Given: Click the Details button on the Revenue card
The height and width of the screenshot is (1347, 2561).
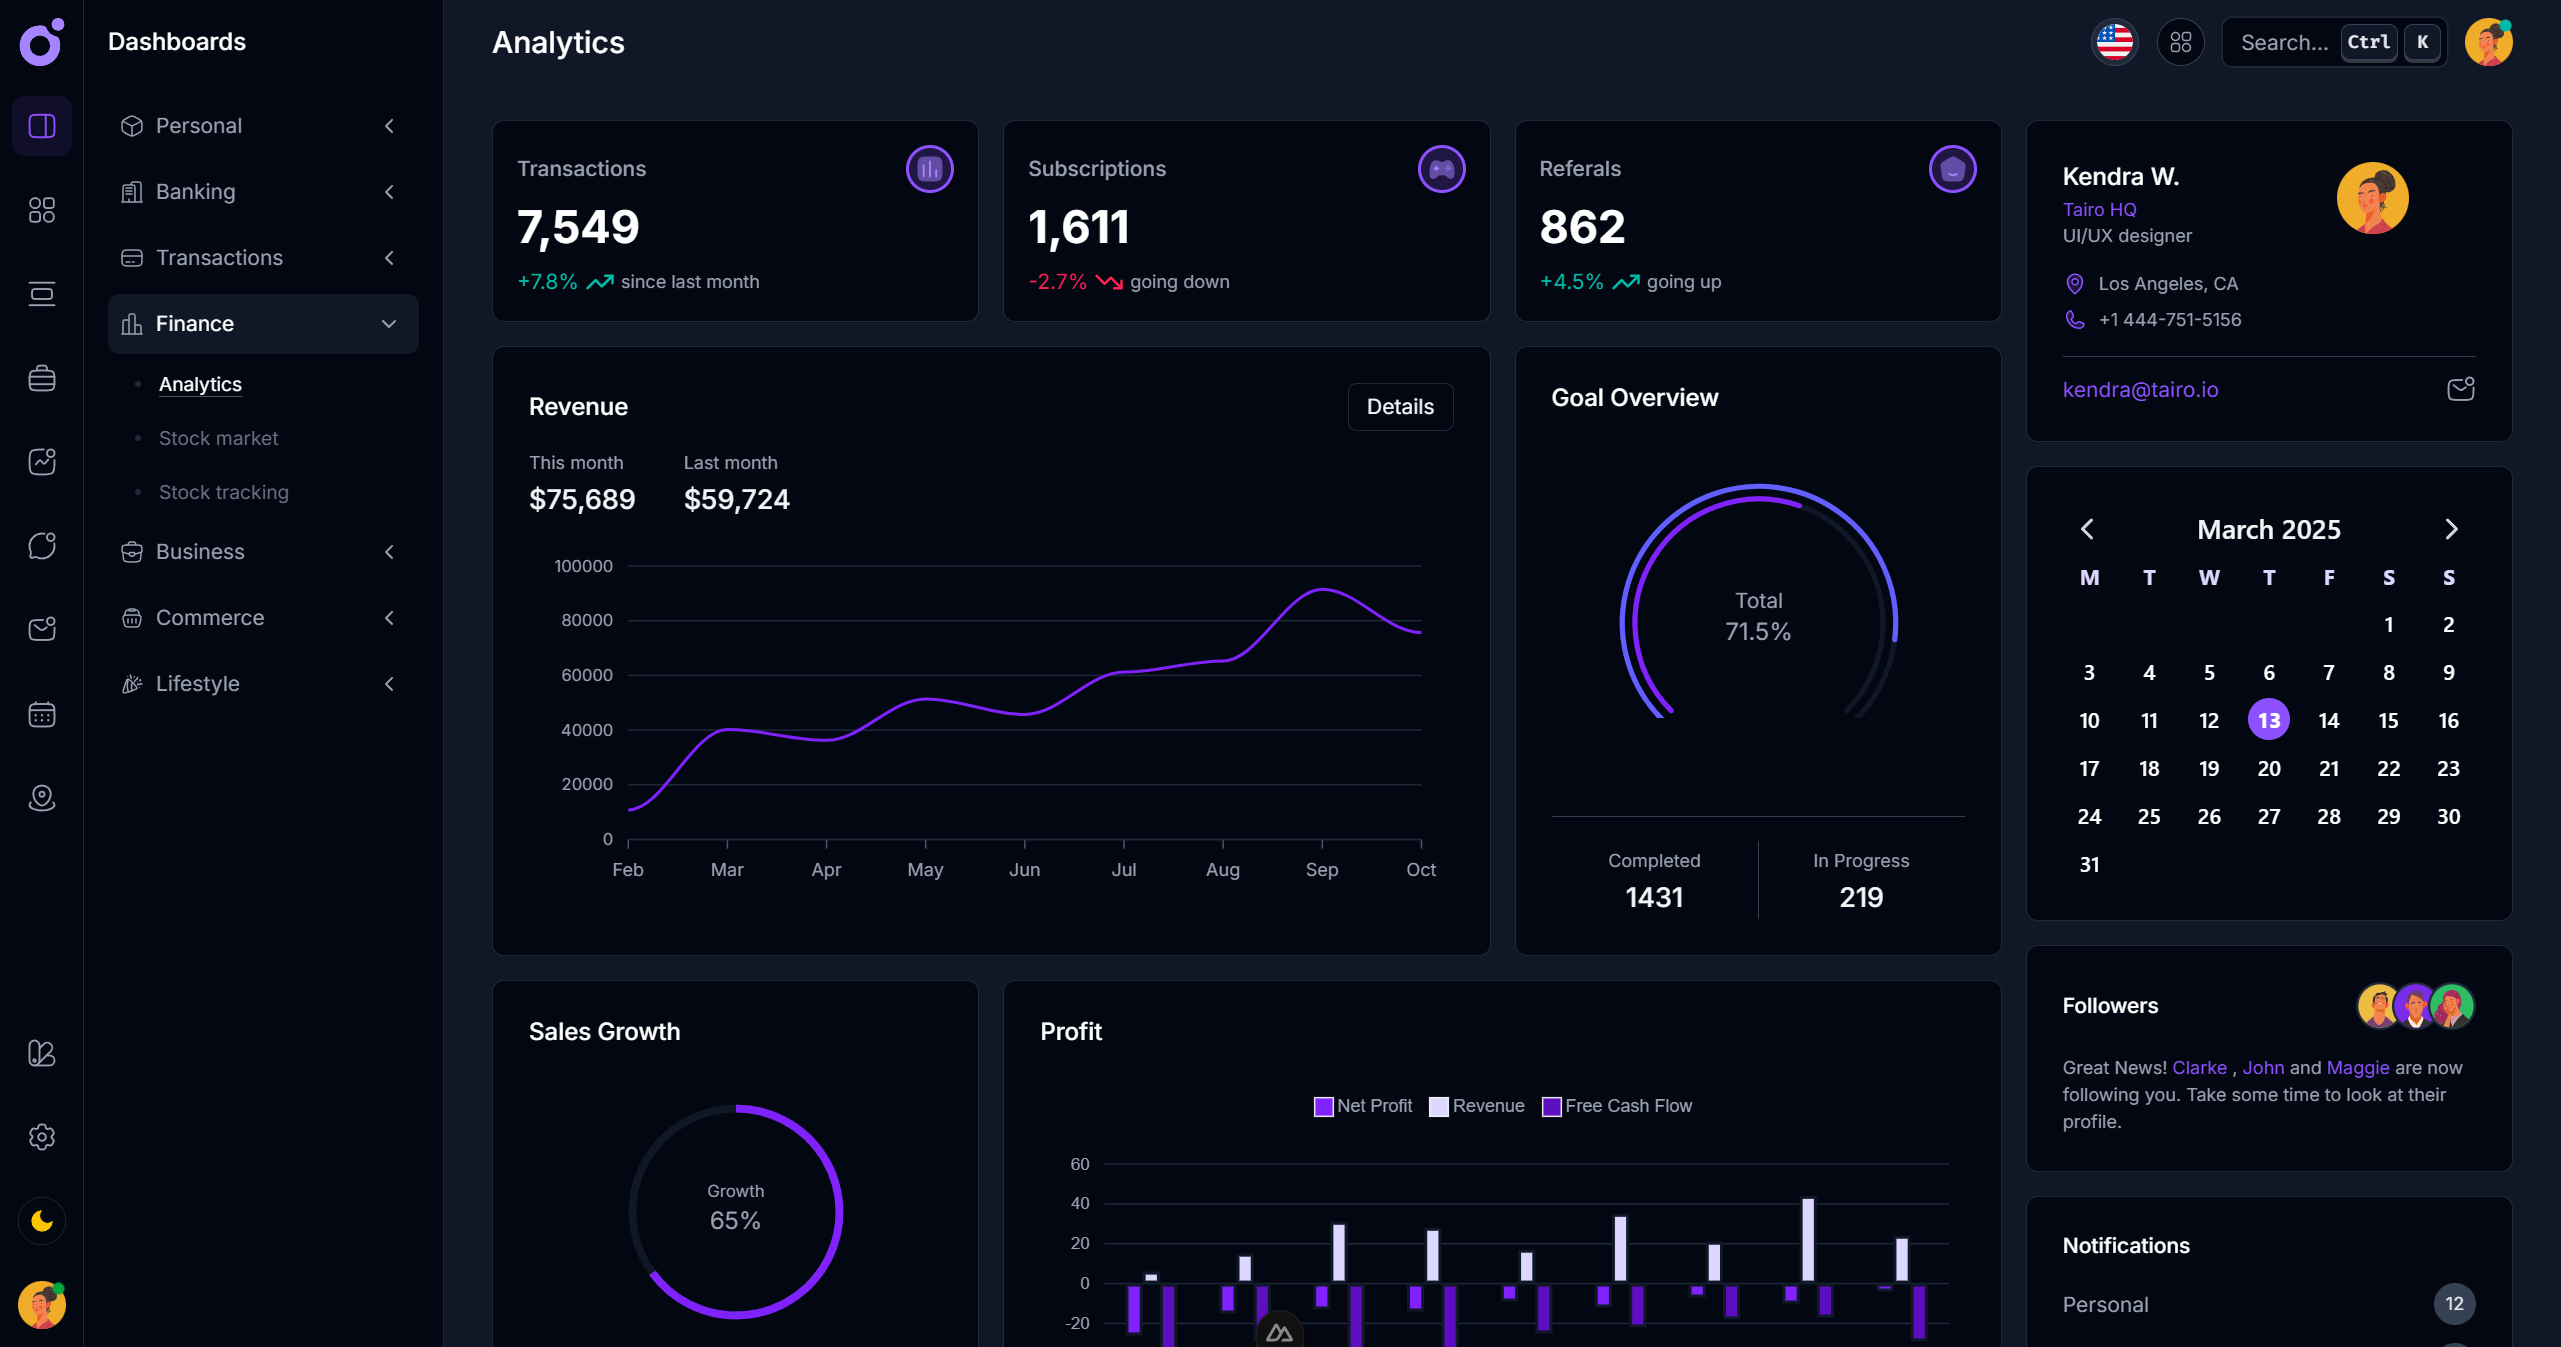Looking at the screenshot, I should click(1400, 406).
